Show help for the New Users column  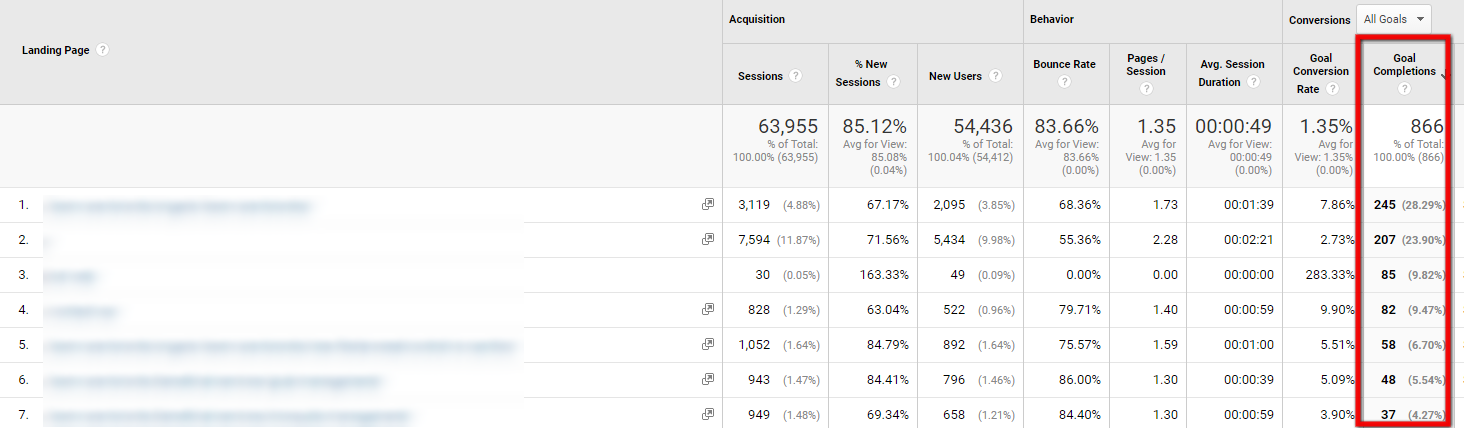(995, 76)
